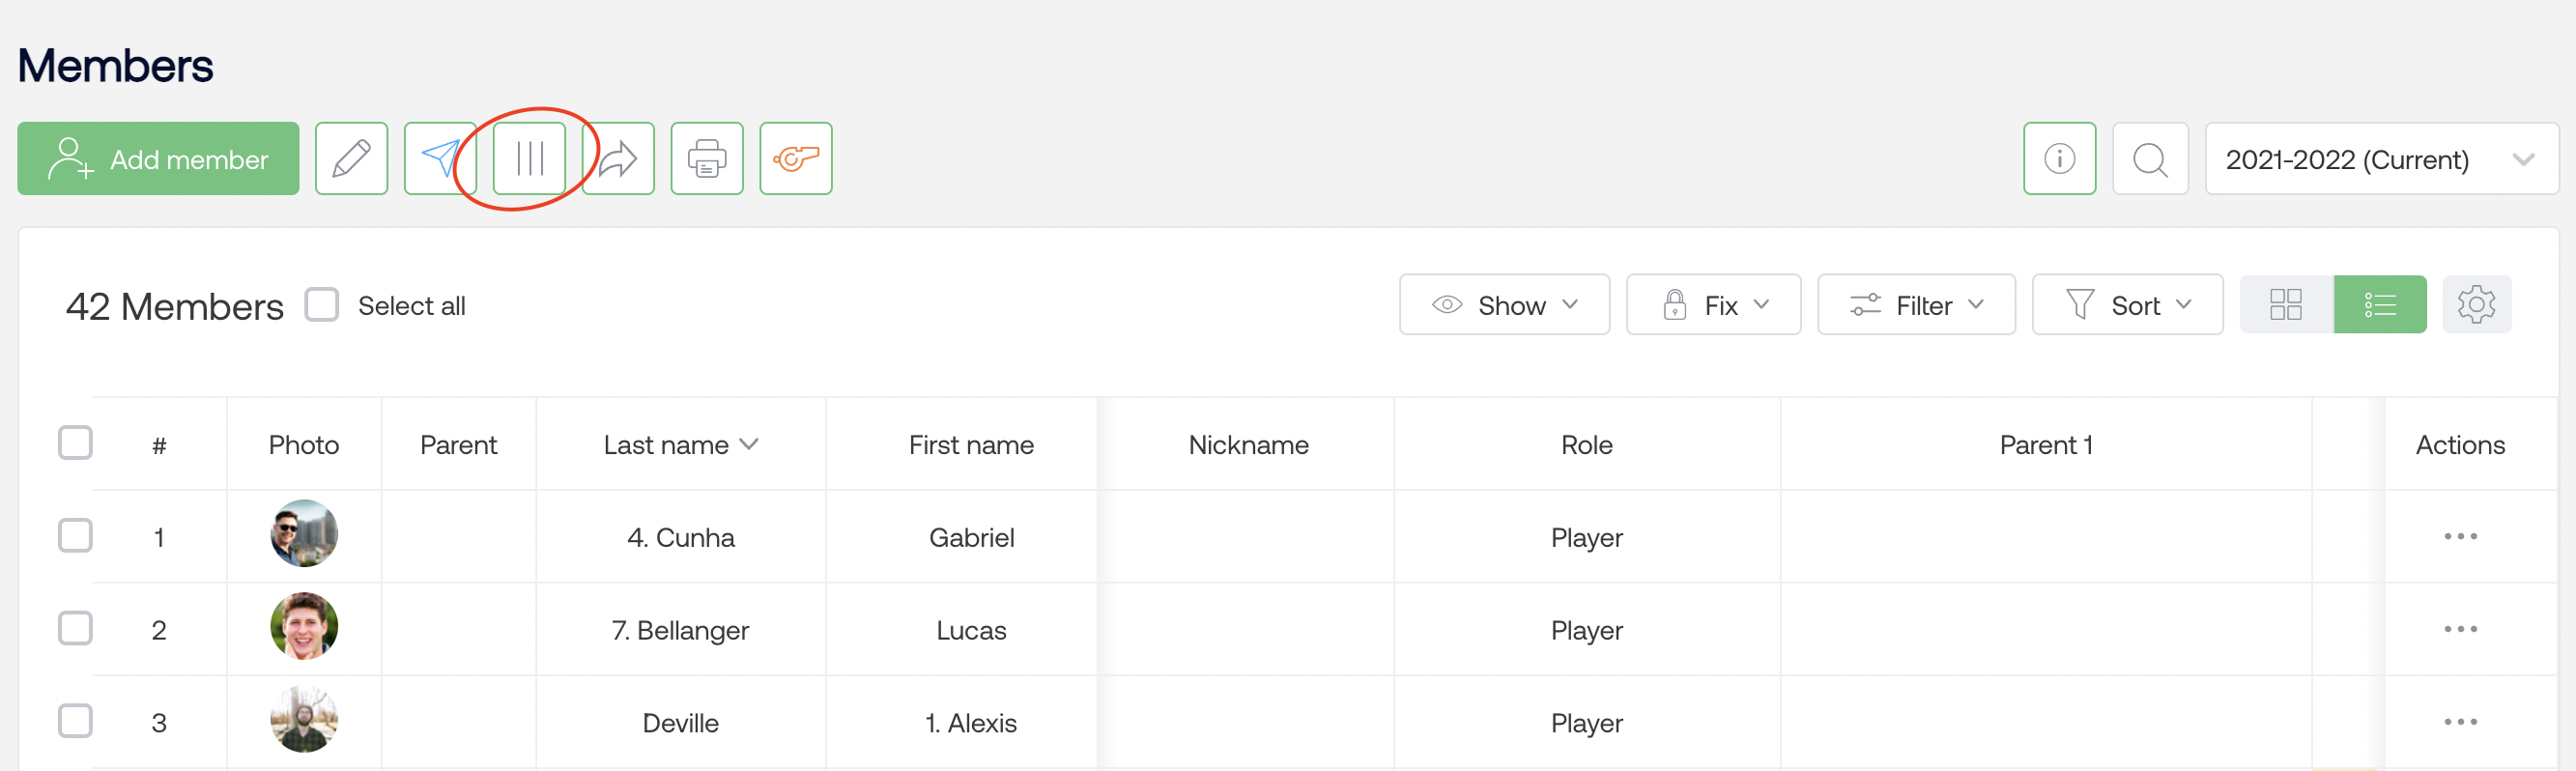Switch to the list view tab
The width and height of the screenshot is (2576, 771).
point(2379,304)
